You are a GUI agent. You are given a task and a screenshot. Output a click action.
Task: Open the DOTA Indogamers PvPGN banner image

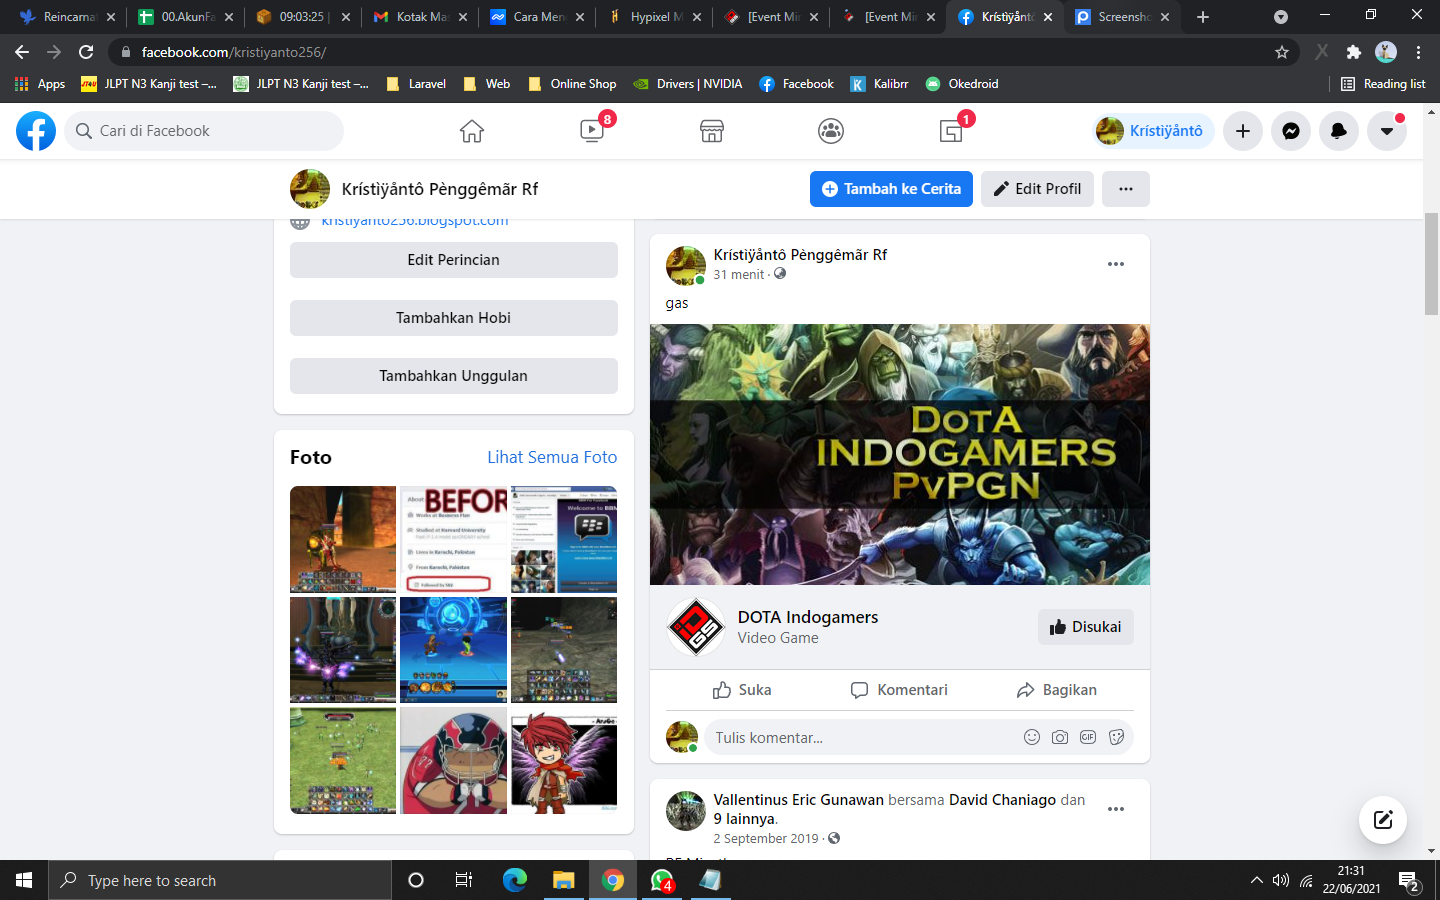coord(900,454)
